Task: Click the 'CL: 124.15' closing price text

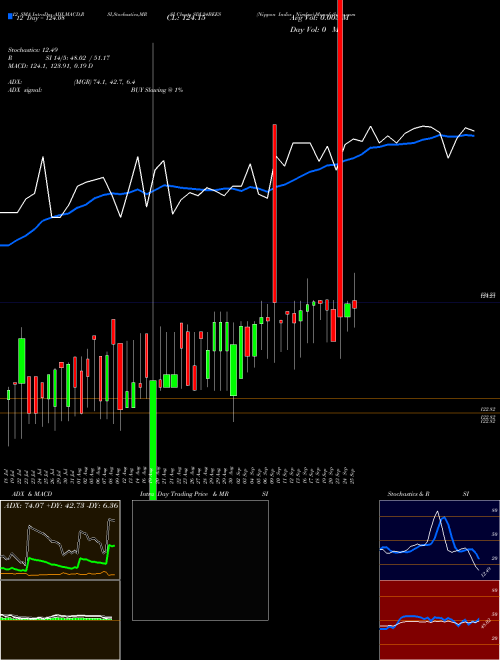Action: (186, 18)
